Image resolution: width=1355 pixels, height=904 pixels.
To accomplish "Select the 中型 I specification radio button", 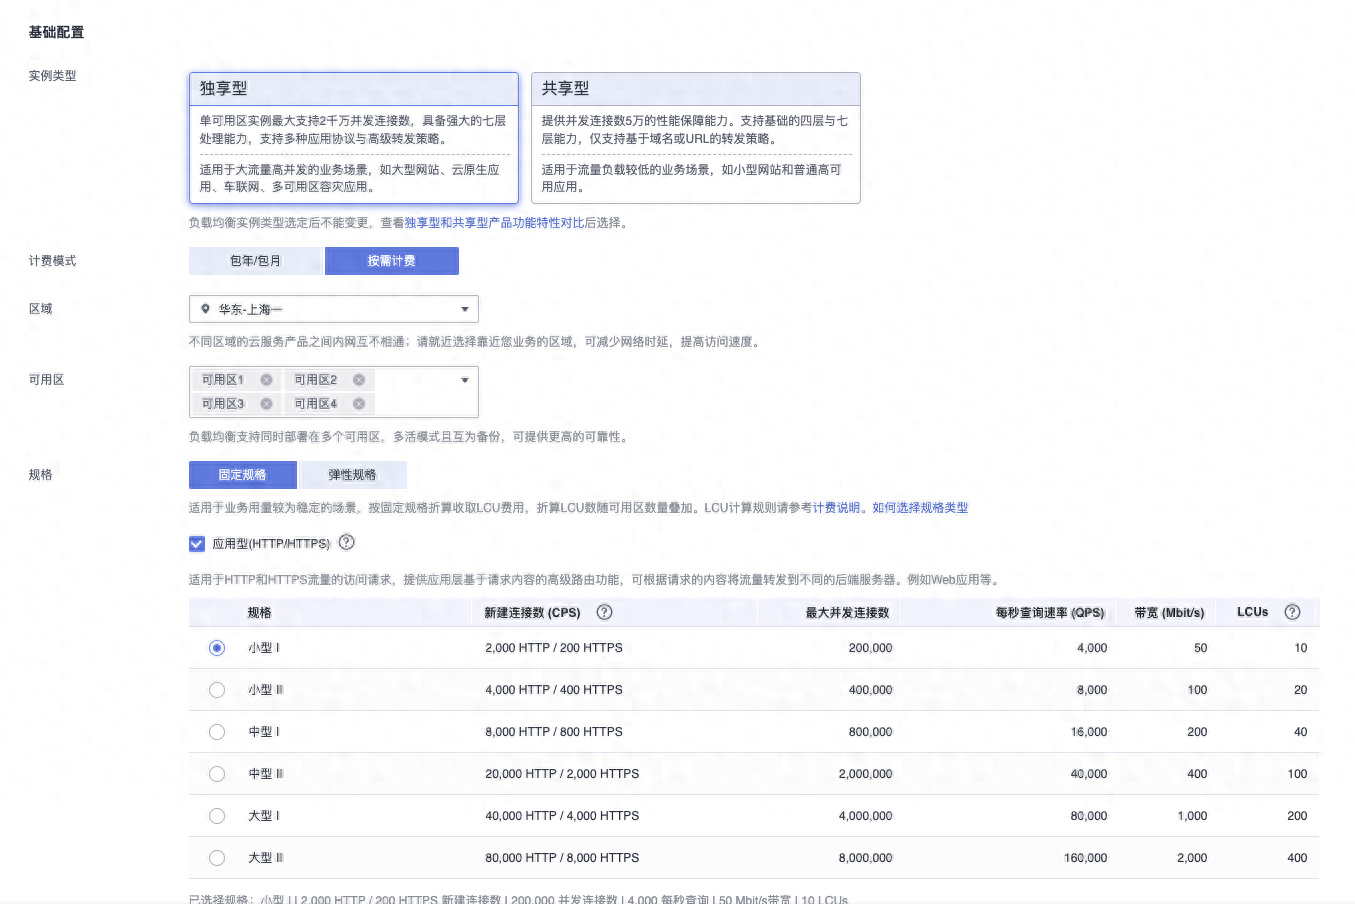I will (x=217, y=731).
